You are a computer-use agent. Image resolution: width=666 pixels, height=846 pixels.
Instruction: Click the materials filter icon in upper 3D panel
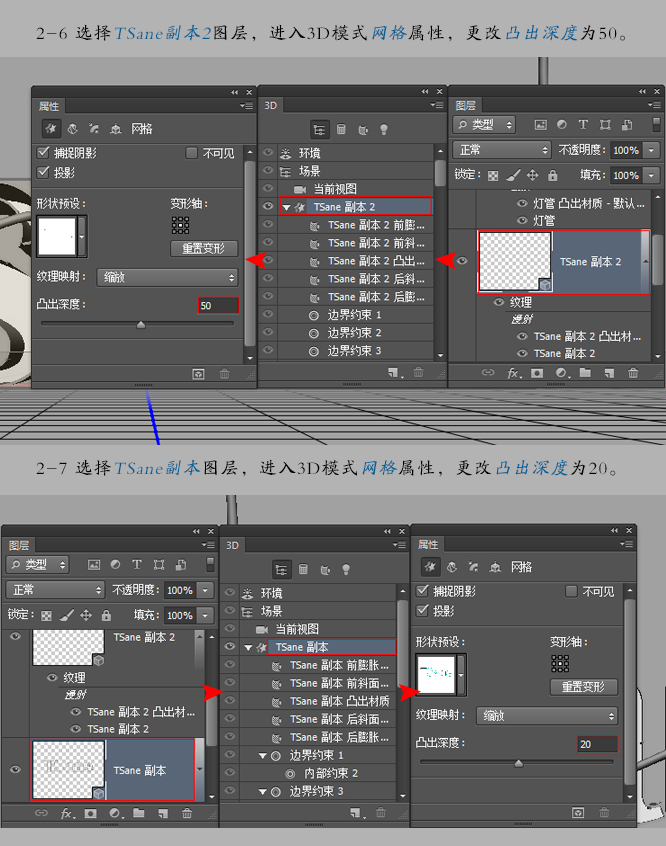tap(363, 129)
